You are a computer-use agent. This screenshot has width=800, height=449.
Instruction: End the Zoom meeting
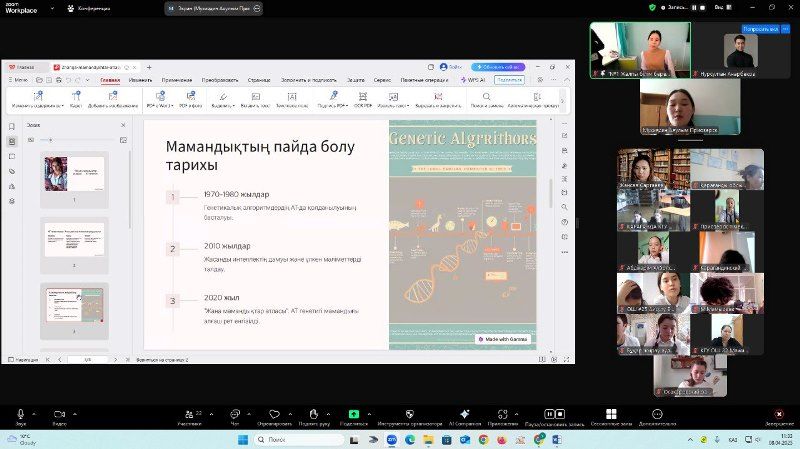coord(779,413)
